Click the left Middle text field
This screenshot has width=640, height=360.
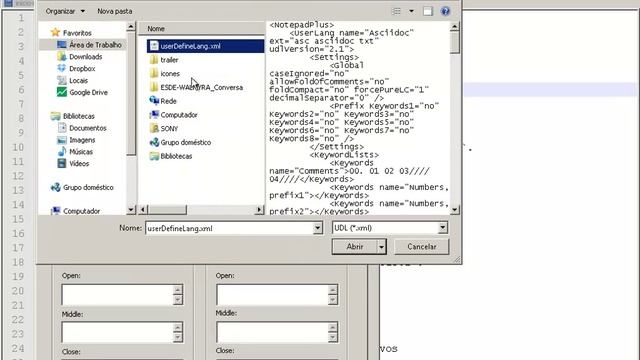118,332
